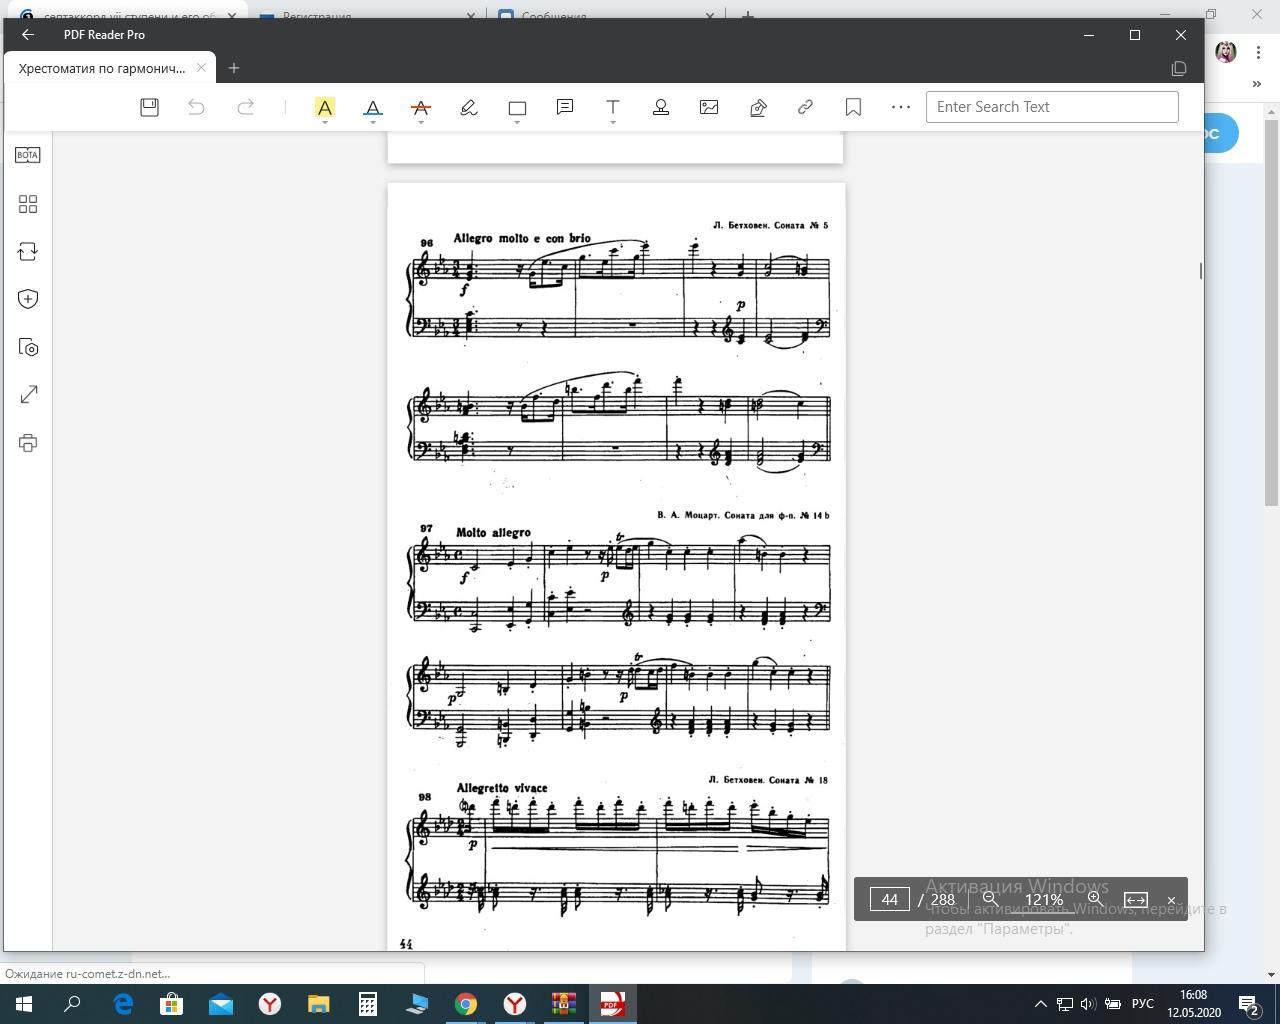Screen dimensions: 1280x1024
Task: Open Calculator from the taskbar
Action: click(368, 1004)
